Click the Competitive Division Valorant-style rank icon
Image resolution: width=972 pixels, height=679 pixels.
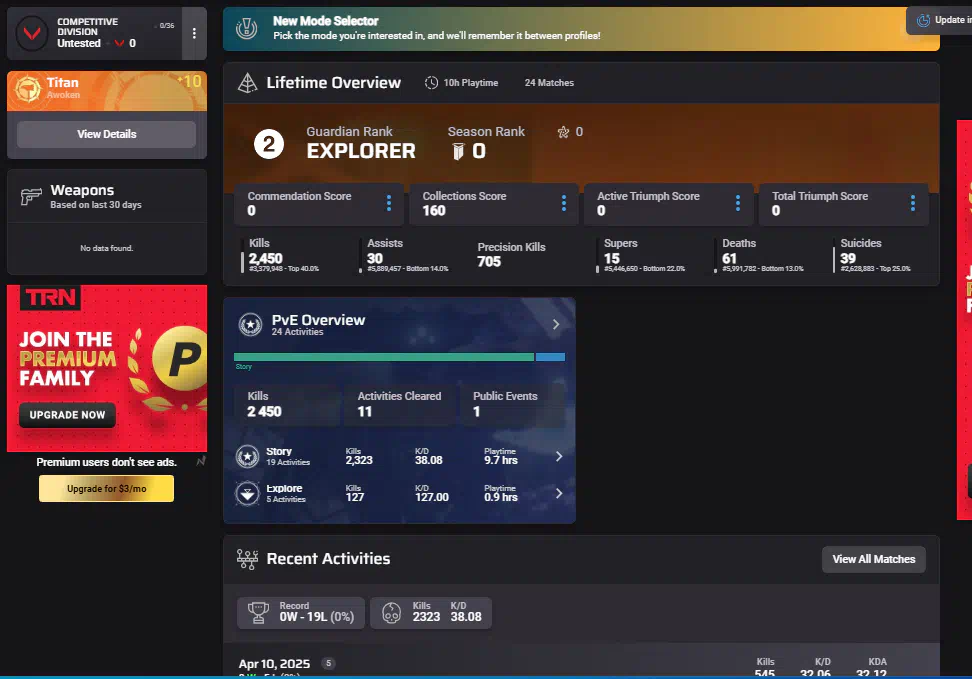click(x=33, y=35)
